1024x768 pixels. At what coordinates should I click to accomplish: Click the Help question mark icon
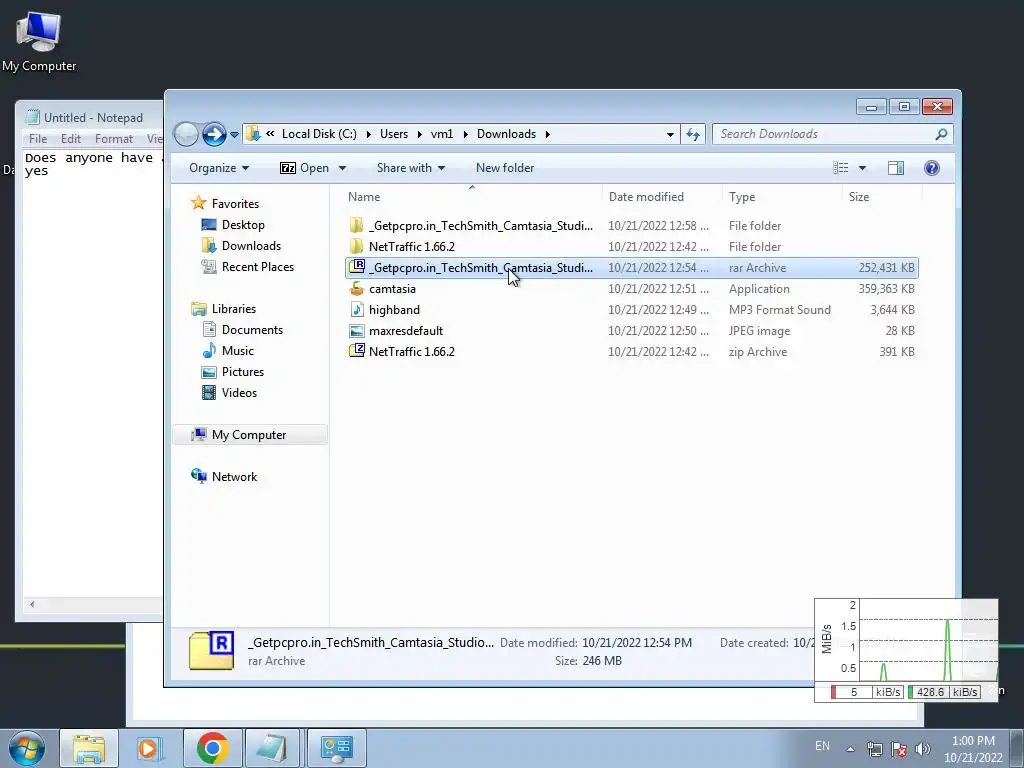[932, 168]
